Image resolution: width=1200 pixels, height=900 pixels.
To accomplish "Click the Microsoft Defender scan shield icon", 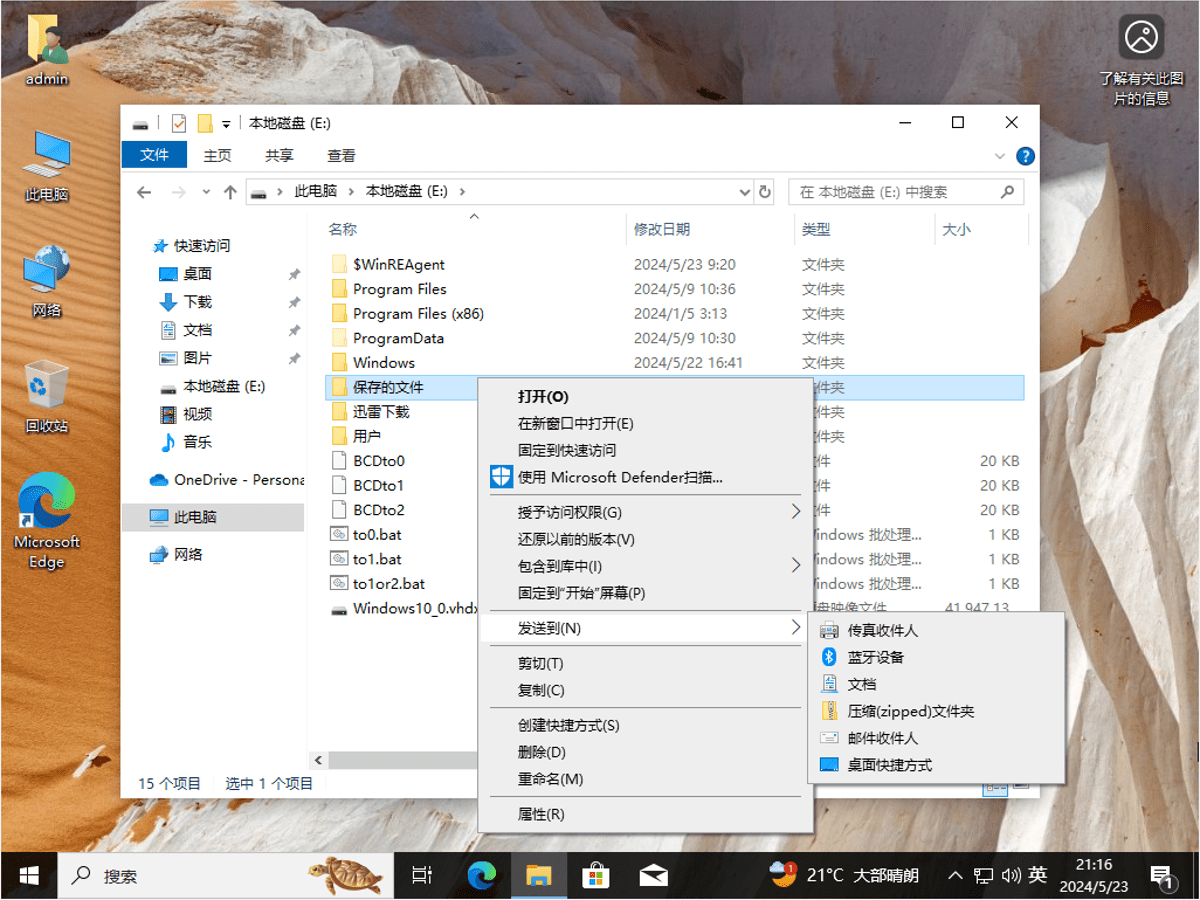I will click(x=501, y=477).
